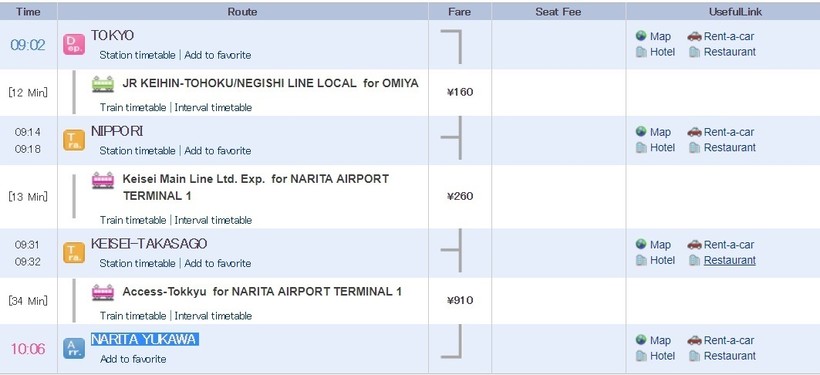Click pink train icon for Keisei Main Line

point(103,180)
